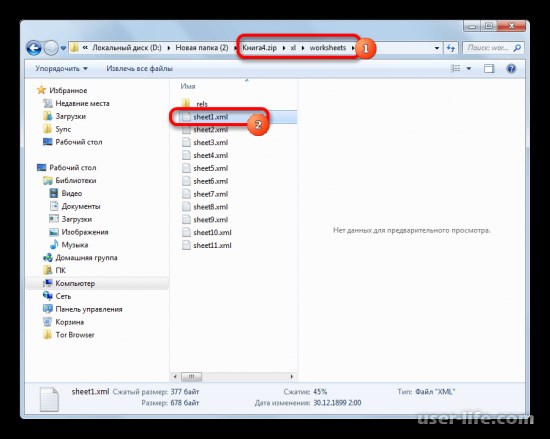Image resolution: width=550 pixels, height=439 pixels.
Task: Click the Forward navigation arrow
Action: [x=51, y=48]
